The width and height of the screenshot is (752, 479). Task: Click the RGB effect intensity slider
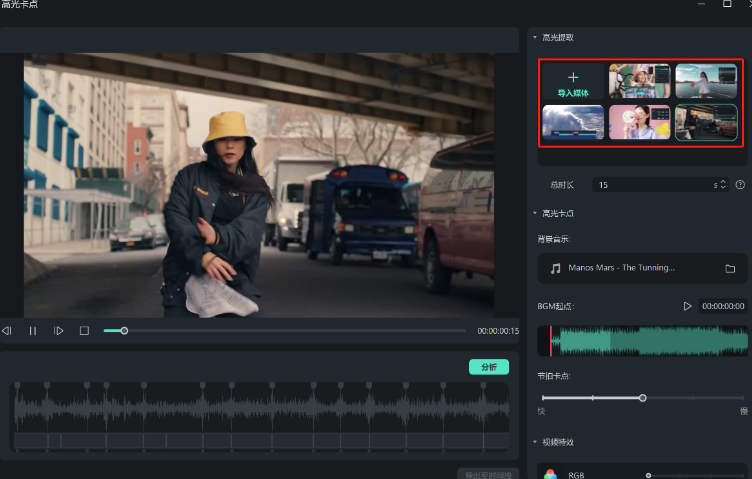pos(649,475)
